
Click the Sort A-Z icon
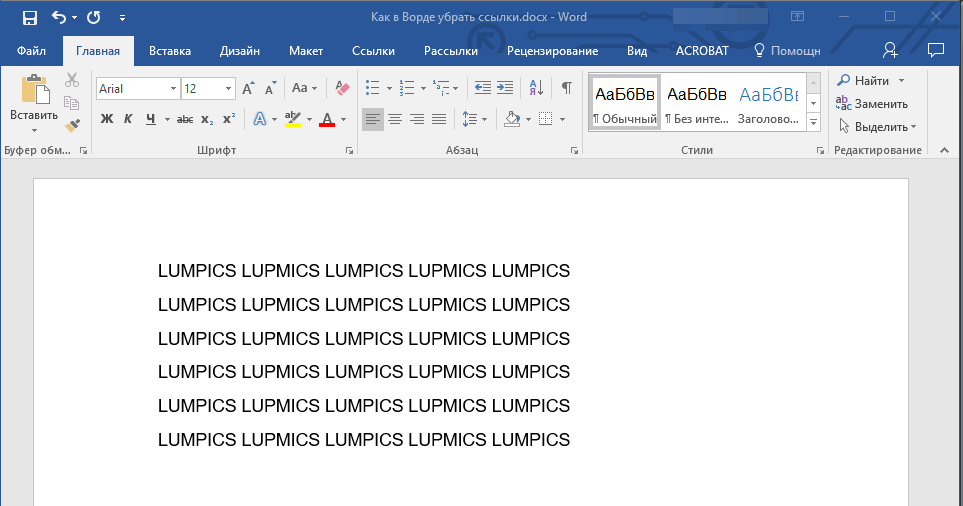(535, 88)
